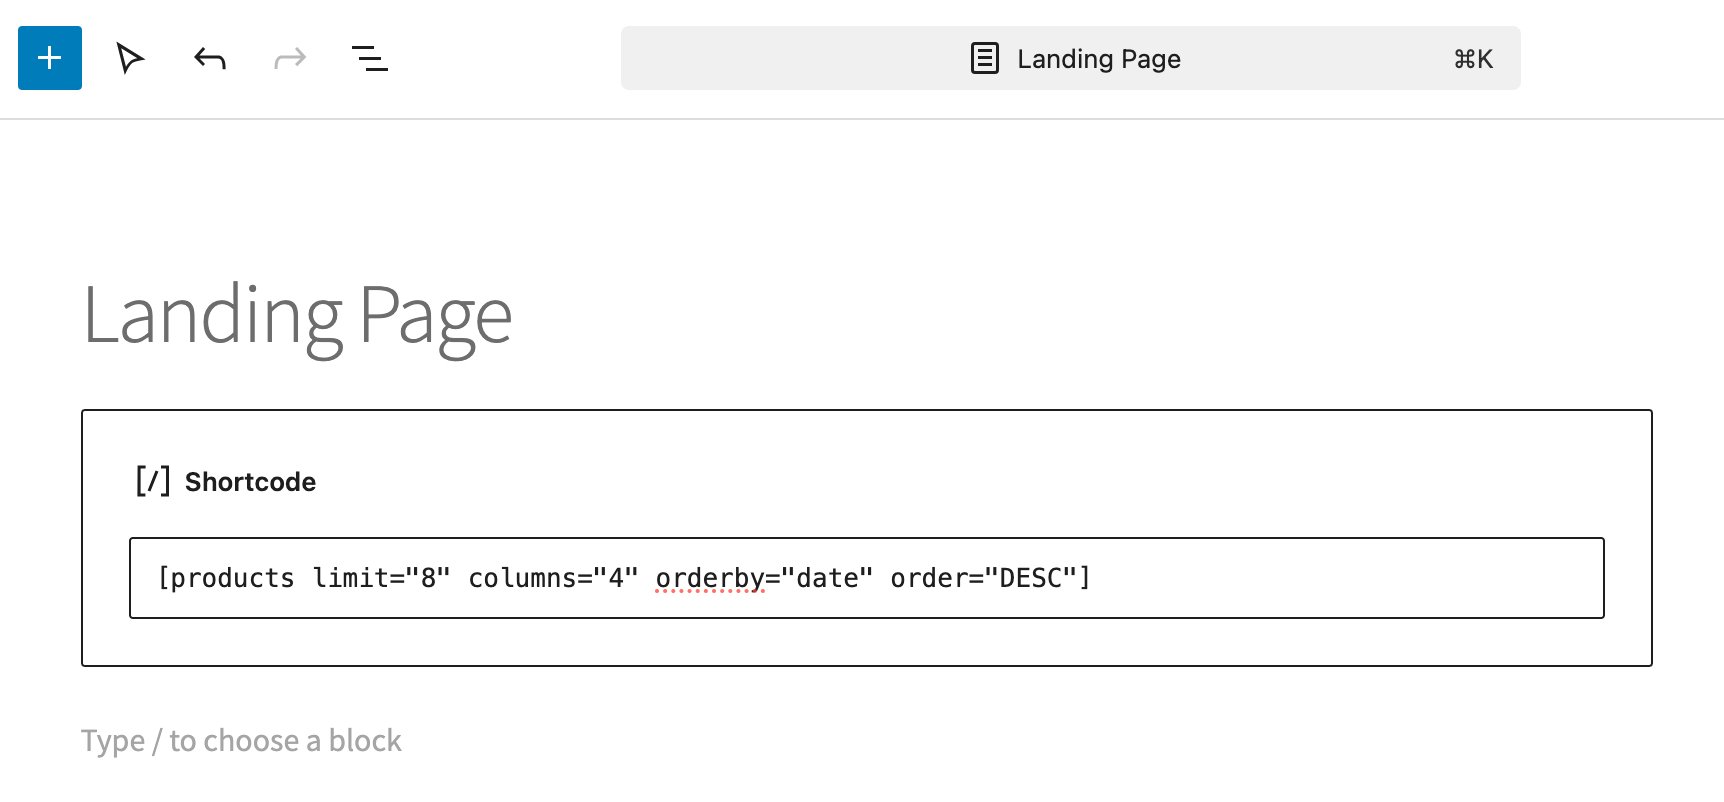Click the products shortcode text
This screenshot has height=802, width=1724.
(228, 578)
